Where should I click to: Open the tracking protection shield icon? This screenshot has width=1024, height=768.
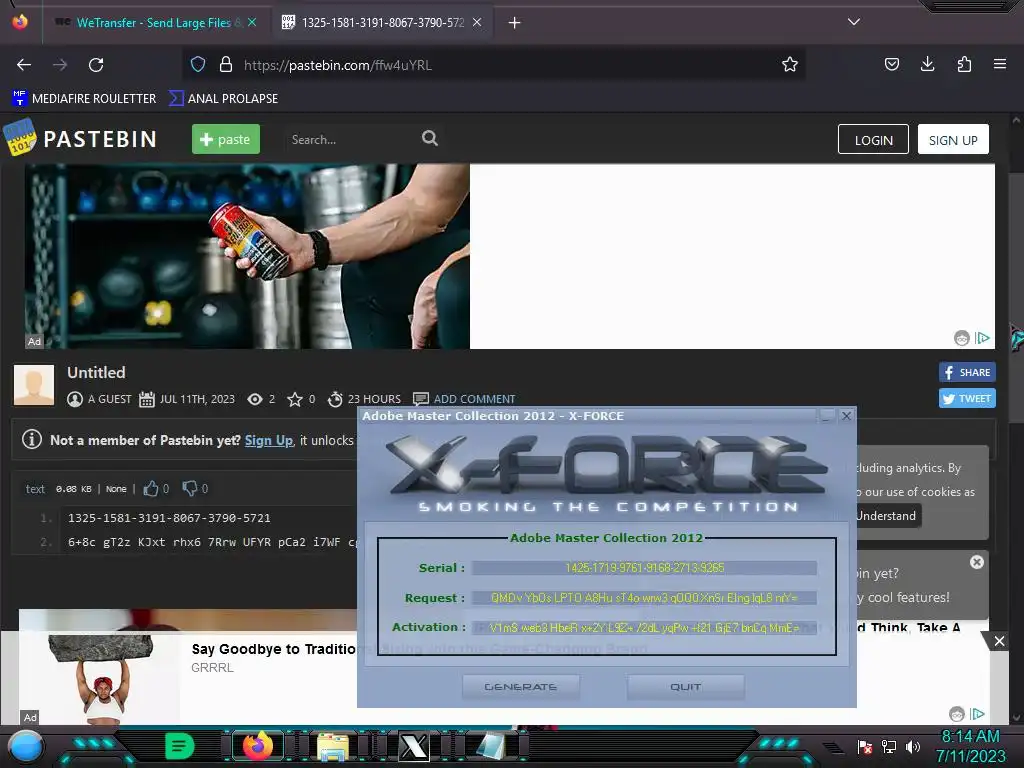[x=198, y=65]
